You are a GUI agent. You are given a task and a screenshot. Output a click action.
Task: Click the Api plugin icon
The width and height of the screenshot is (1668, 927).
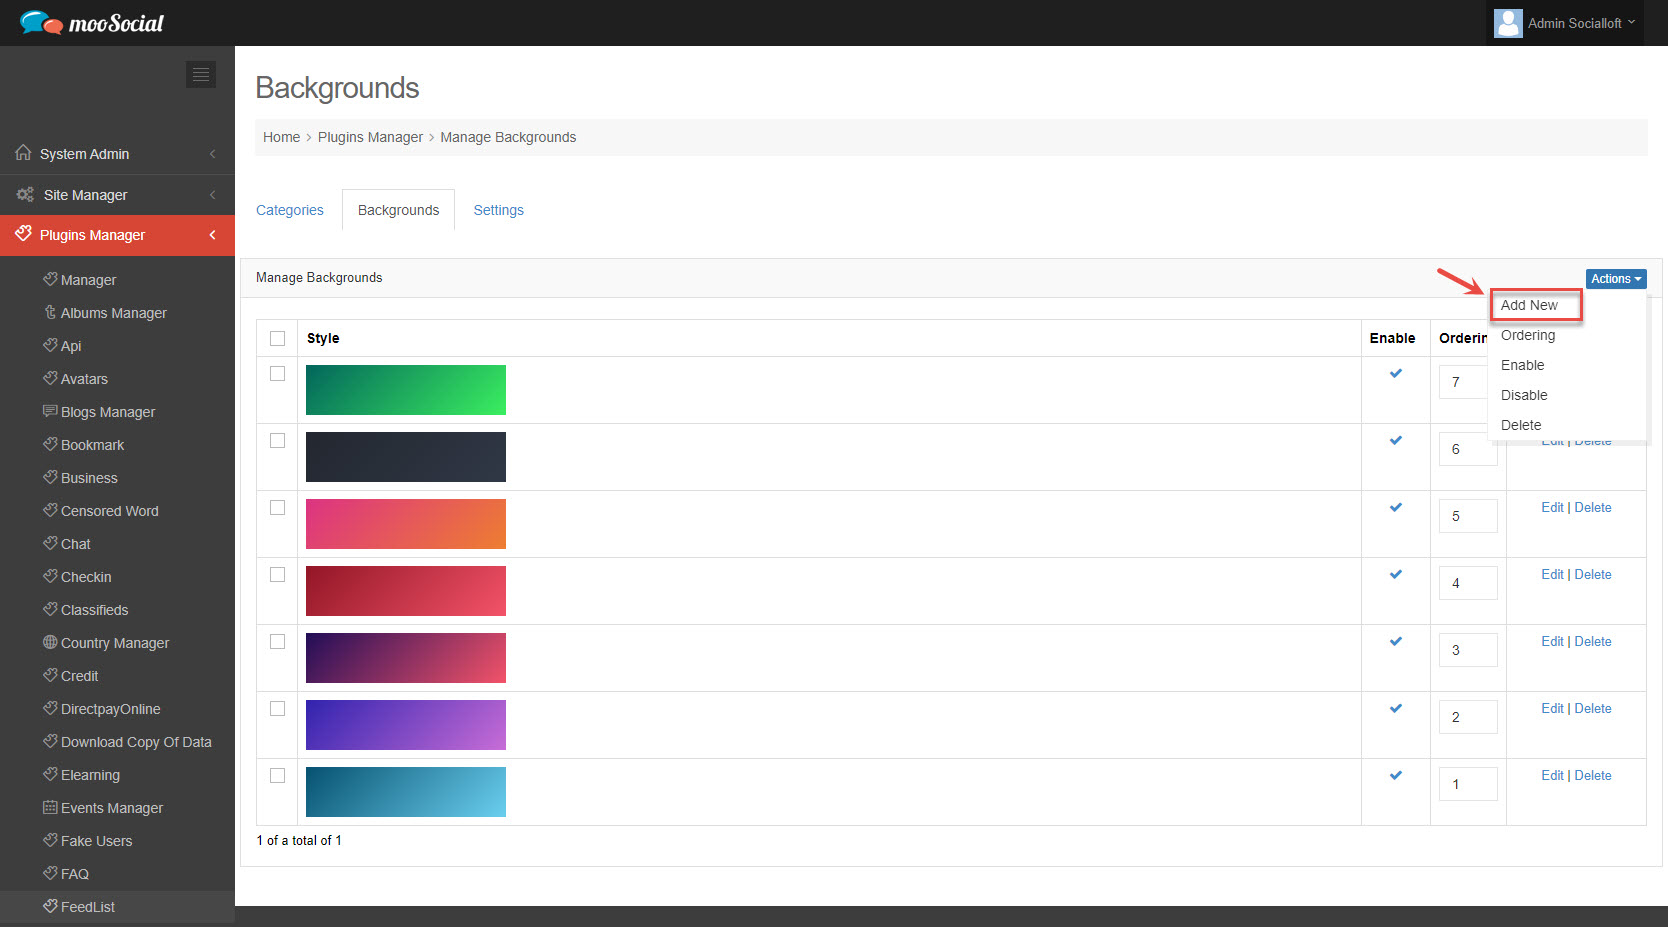[50, 345]
